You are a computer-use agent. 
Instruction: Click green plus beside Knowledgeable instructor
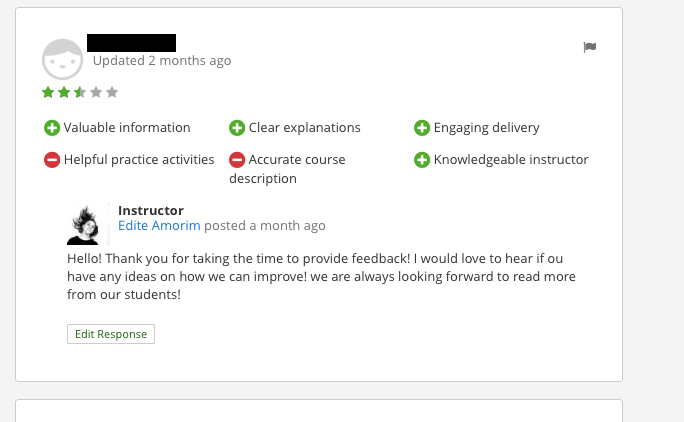[422, 160]
